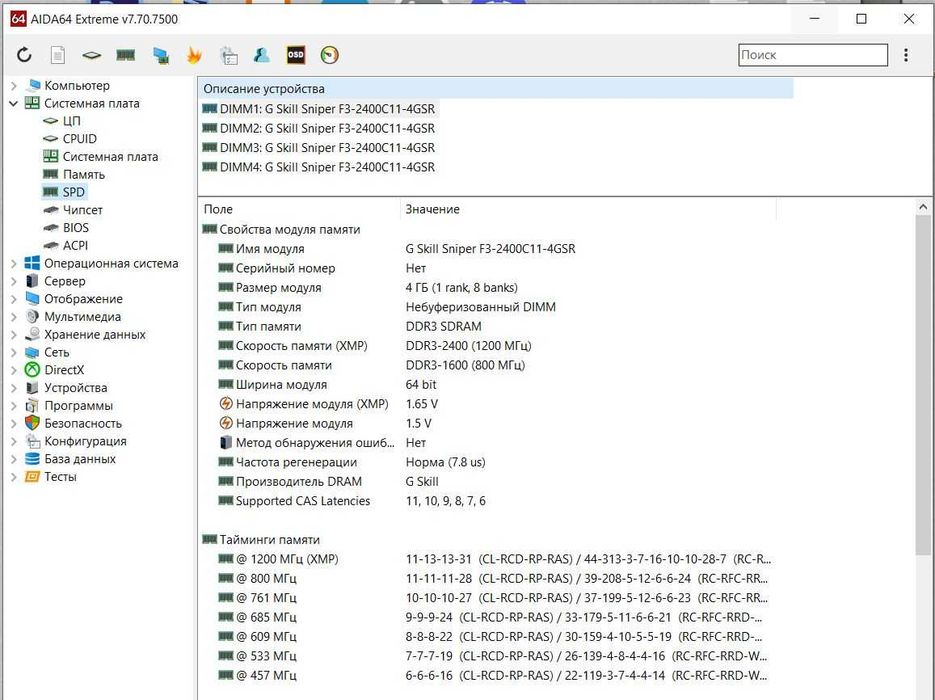935x700 pixels.
Task: Open the Память tree item
Action: (x=74, y=175)
